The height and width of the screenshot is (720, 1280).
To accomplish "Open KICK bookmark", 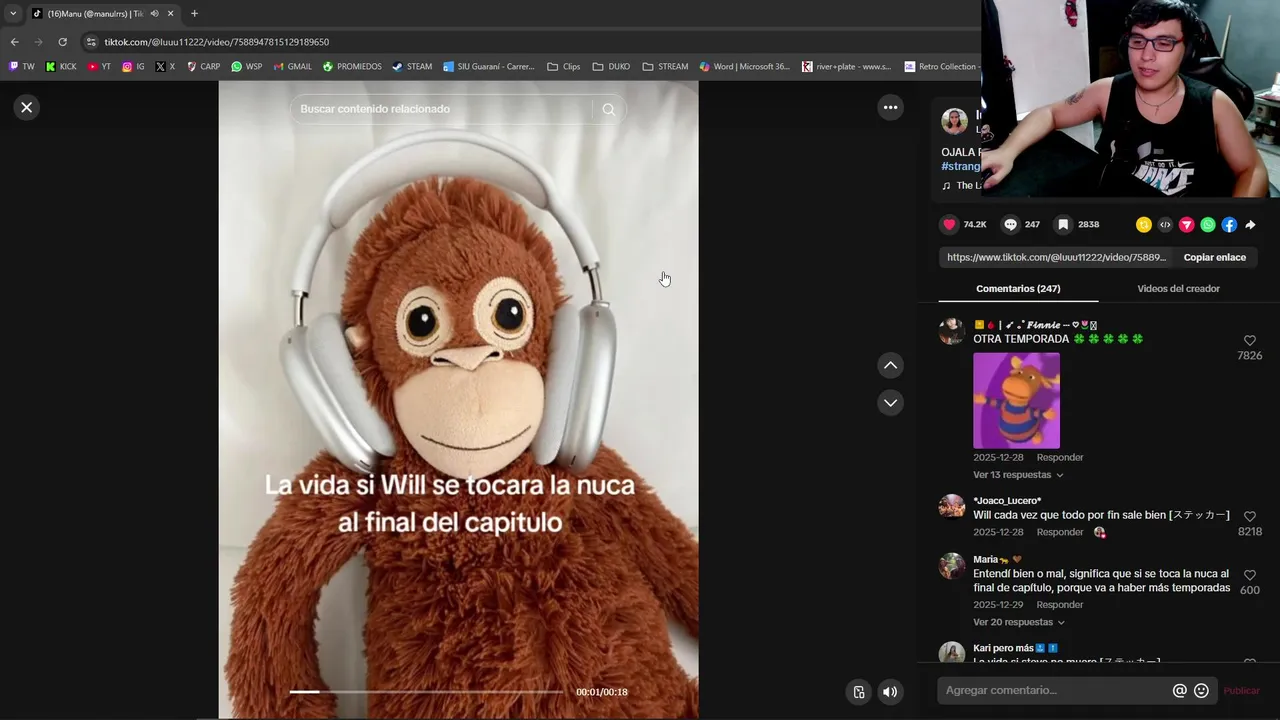I will 61,67.
